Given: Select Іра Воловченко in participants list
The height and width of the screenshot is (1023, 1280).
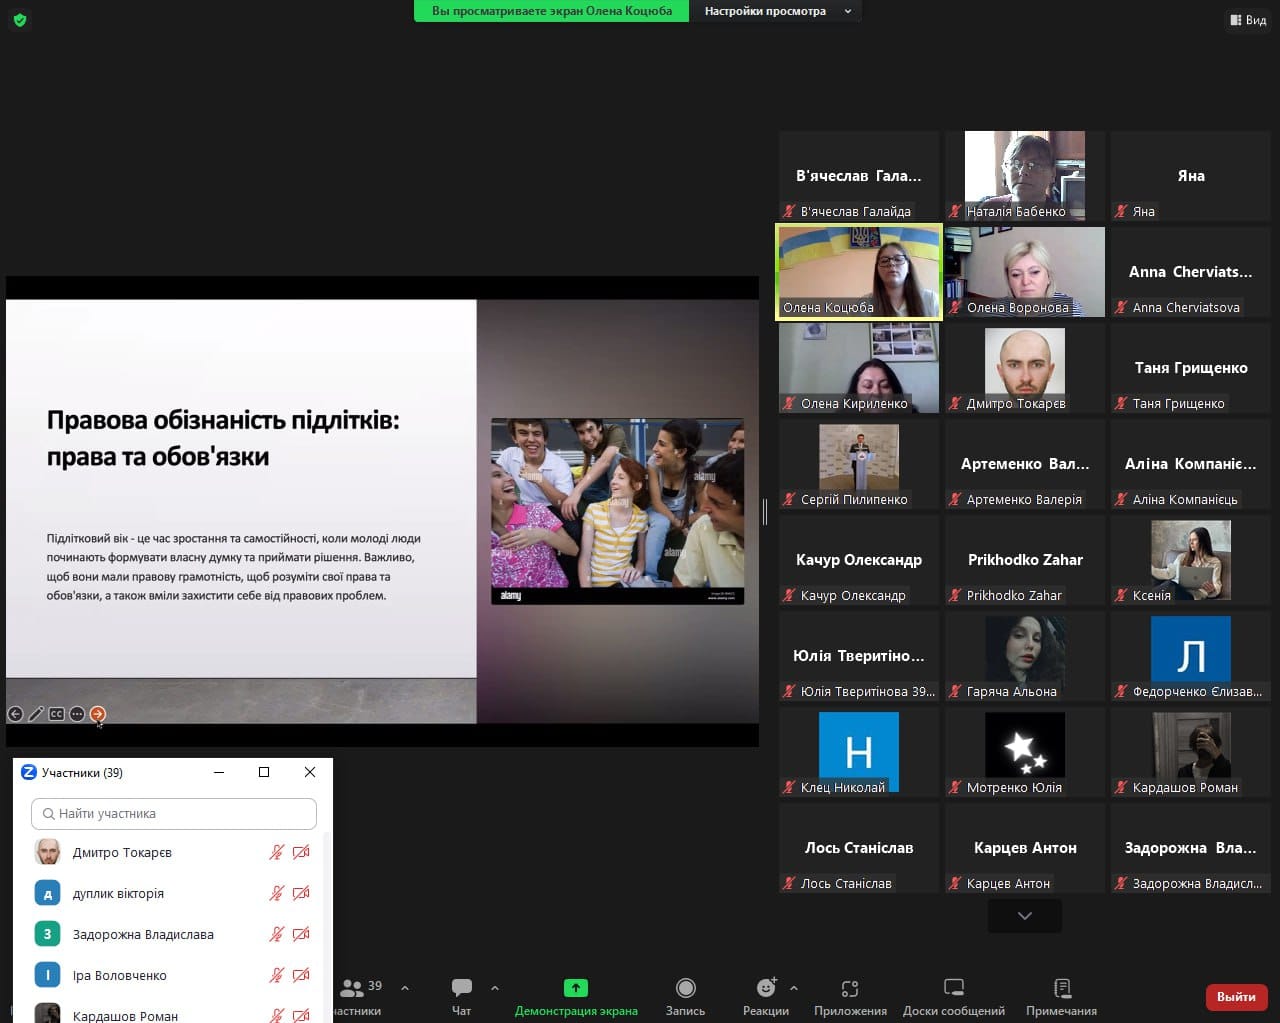Looking at the screenshot, I should tap(120, 975).
